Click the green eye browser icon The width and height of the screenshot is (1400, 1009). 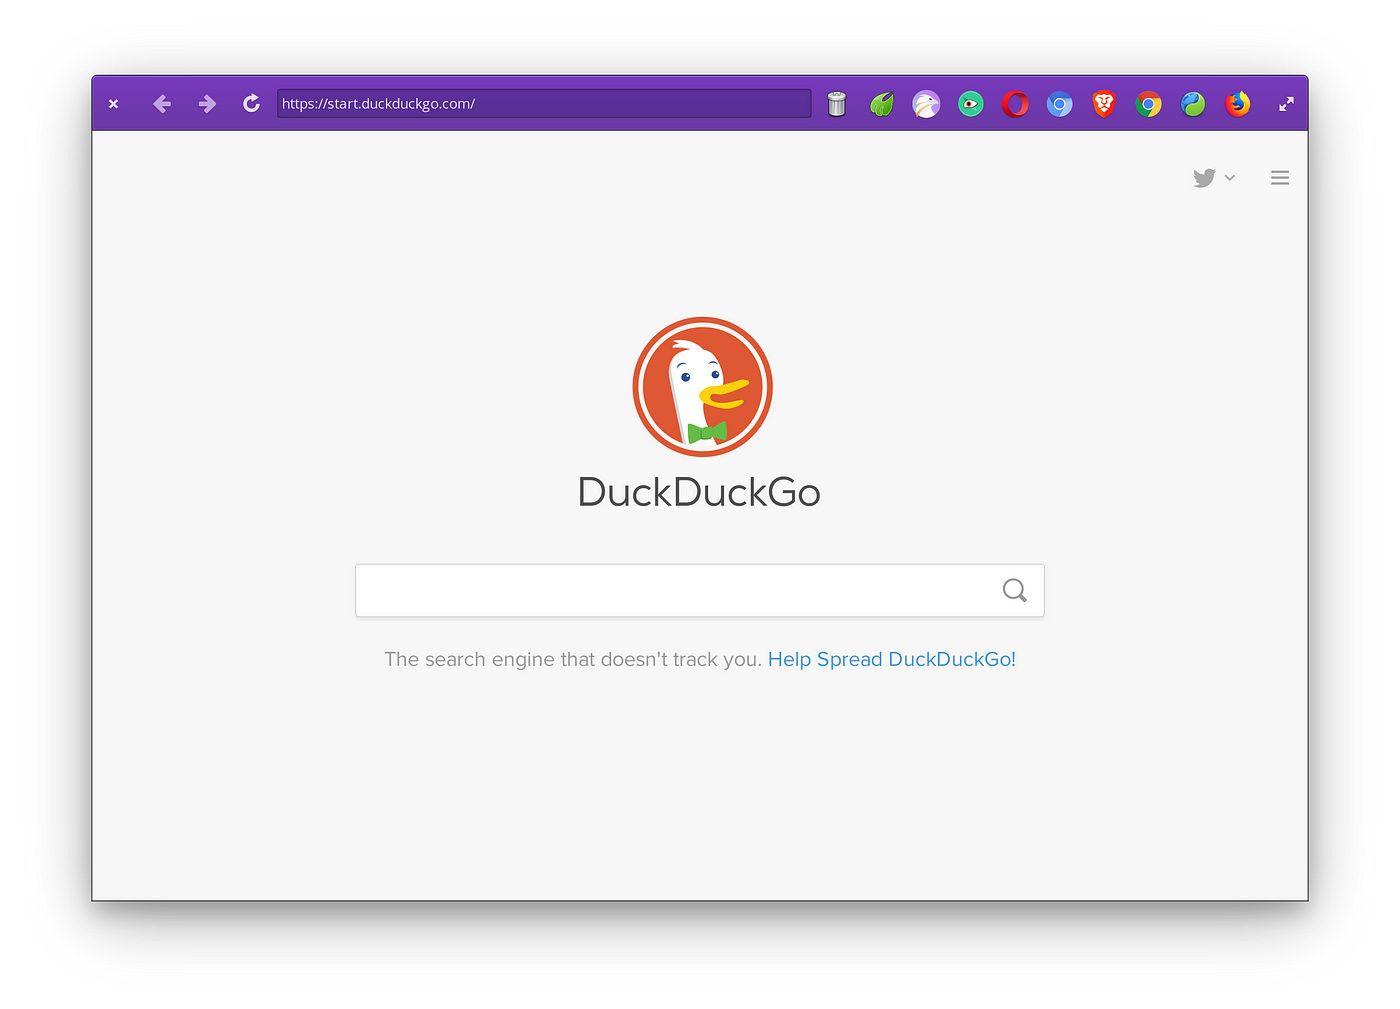click(x=971, y=104)
